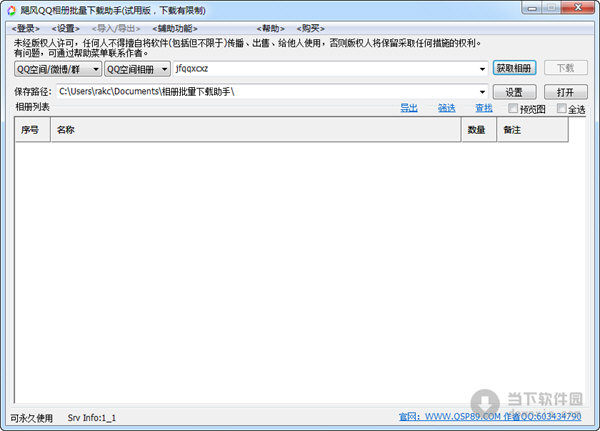Screen dimensions: 600x431
Task: Open the <帮助> menu
Action: point(271,28)
